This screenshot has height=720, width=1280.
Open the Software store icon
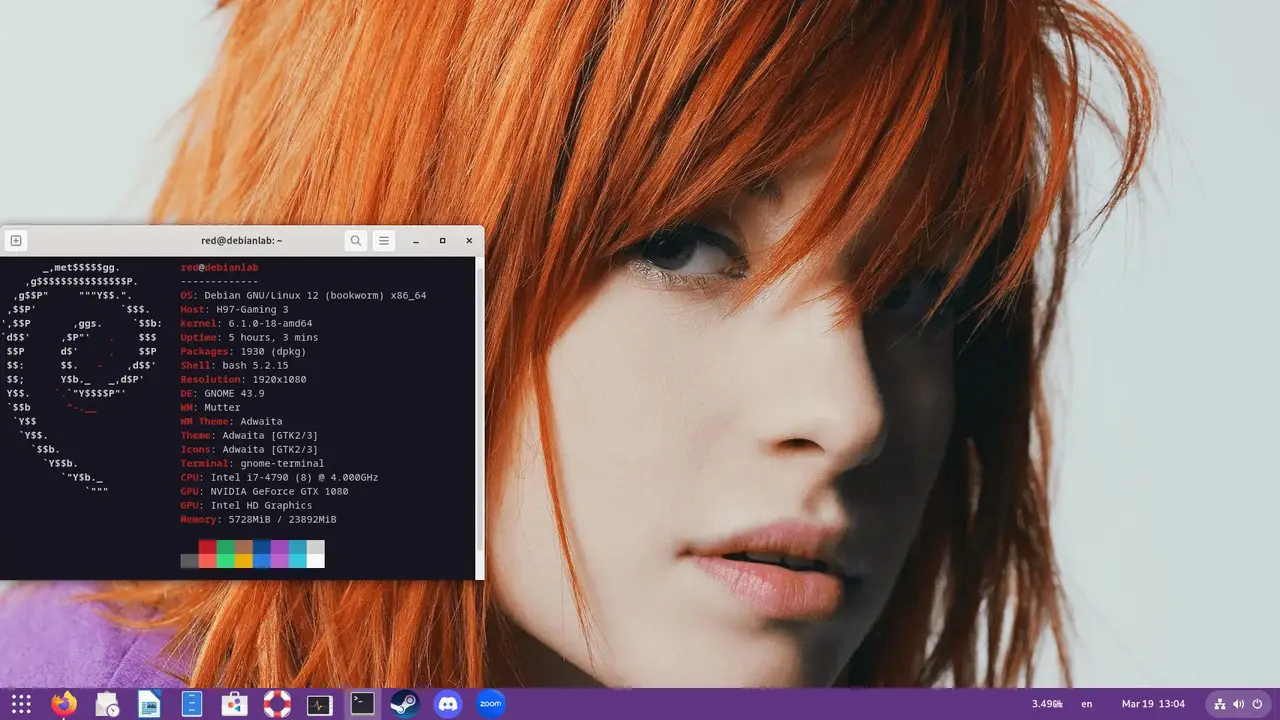pyautogui.click(x=234, y=704)
